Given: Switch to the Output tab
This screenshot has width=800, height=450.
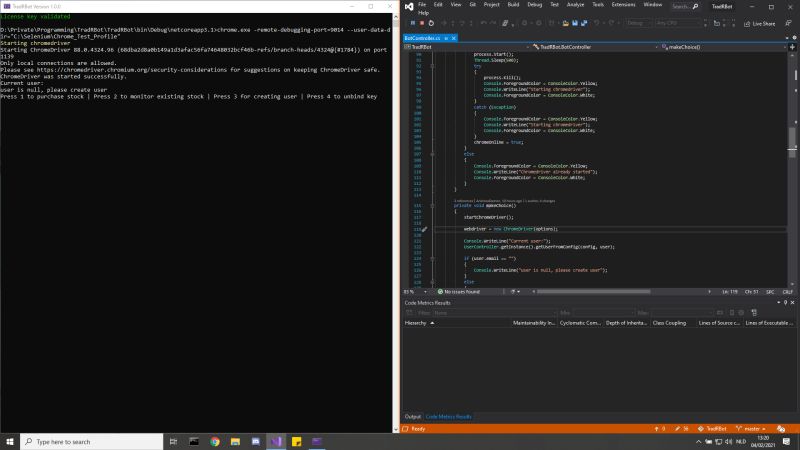Looking at the screenshot, I should point(413,417).
